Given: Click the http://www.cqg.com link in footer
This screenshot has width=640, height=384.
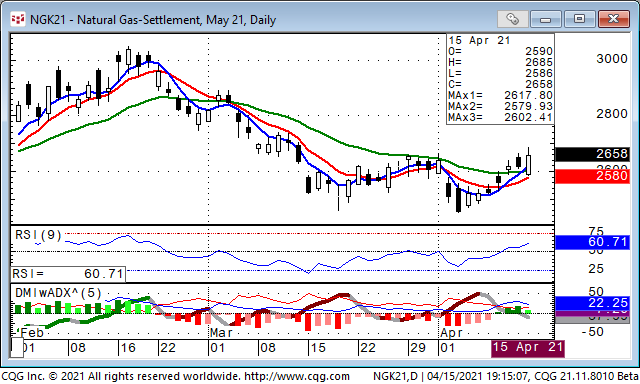Looking at the screenshot, I should pyautogui.click(x=296, y=376).
